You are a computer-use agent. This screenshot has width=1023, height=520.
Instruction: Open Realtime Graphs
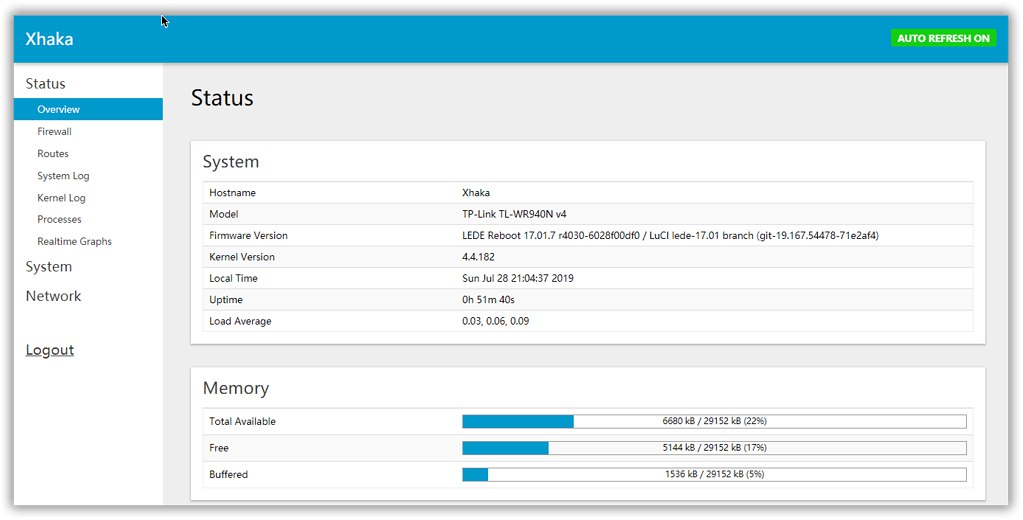tap(74, 241)
